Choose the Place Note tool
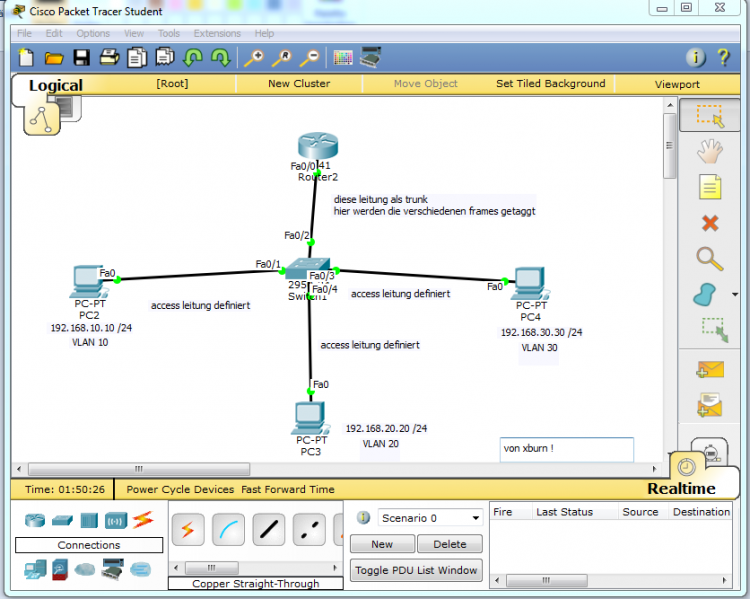This screenshot has height=599, width=750. [x=710, y=187]
